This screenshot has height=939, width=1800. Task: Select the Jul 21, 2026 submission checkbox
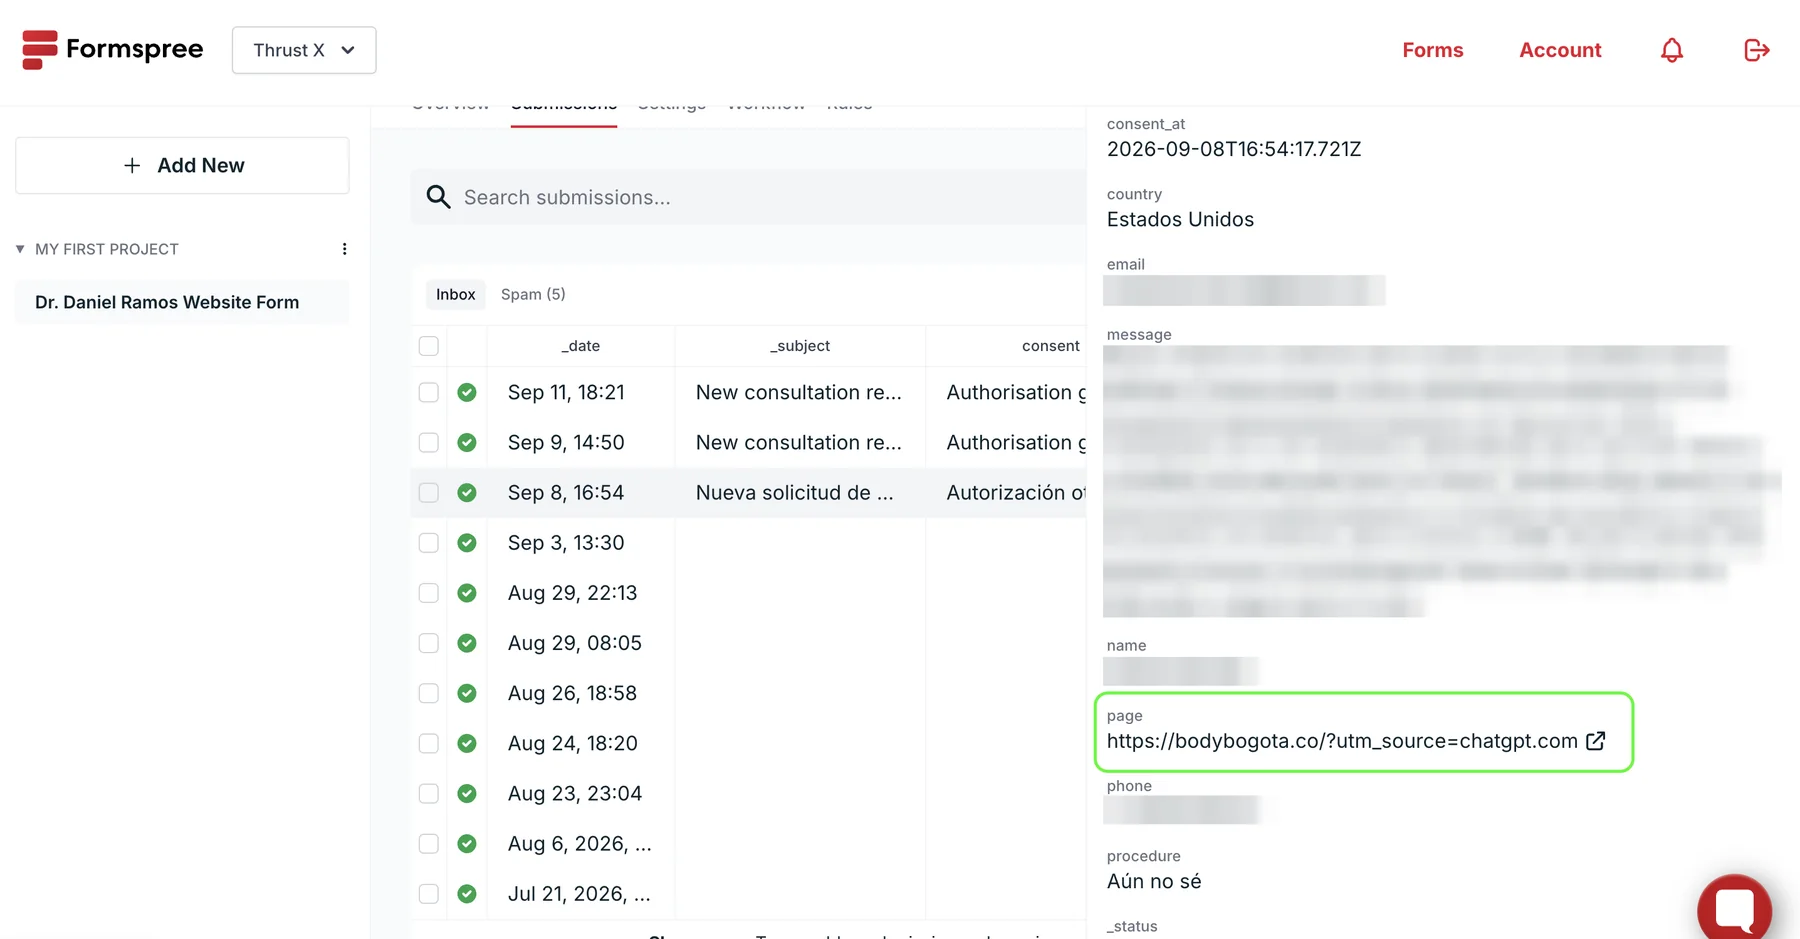[429, 894]
